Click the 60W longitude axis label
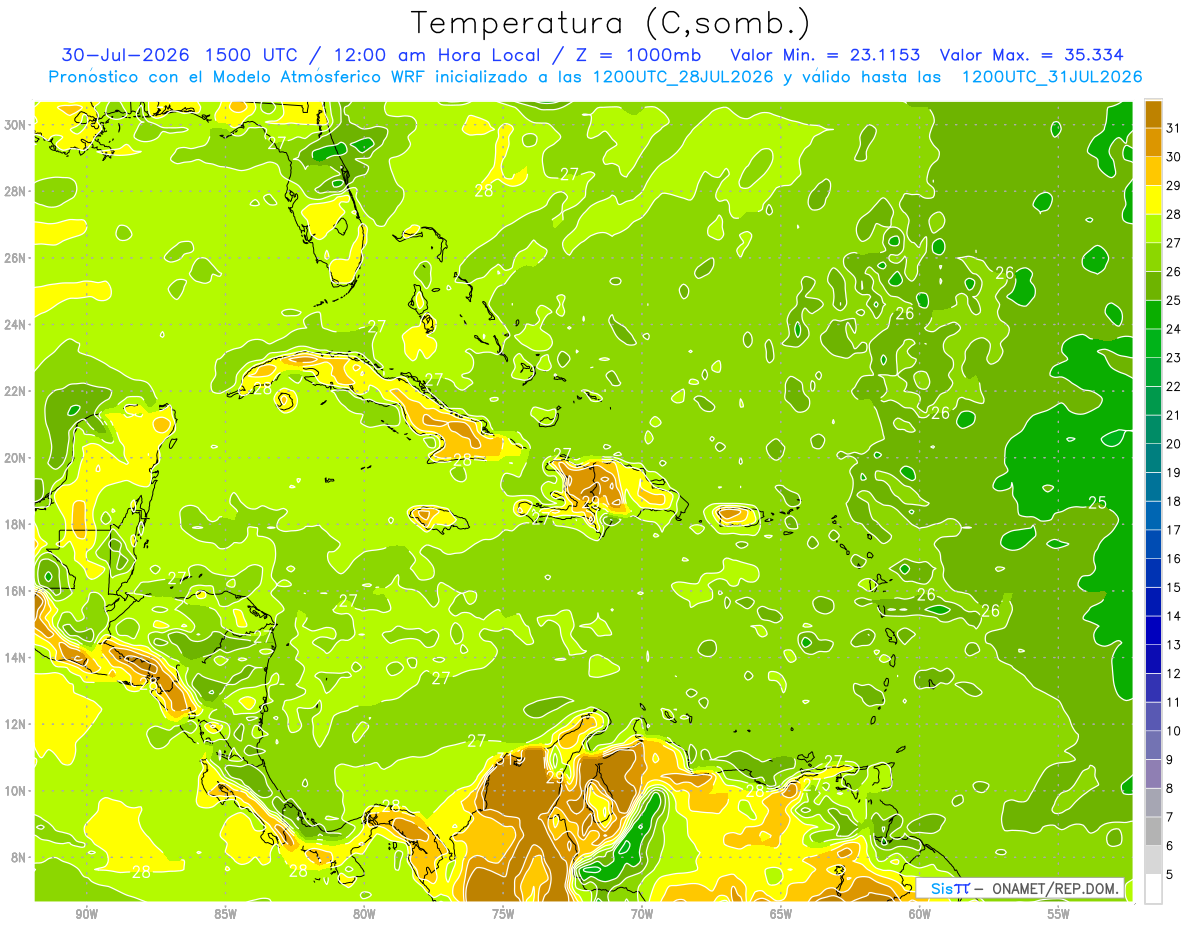 (x=920, y=914)
